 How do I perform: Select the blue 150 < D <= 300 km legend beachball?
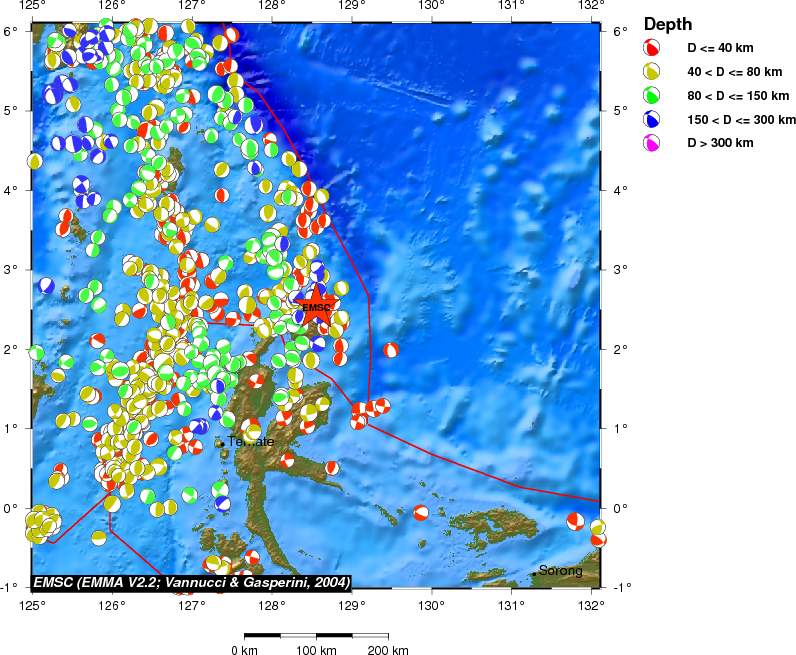(651, 120)
